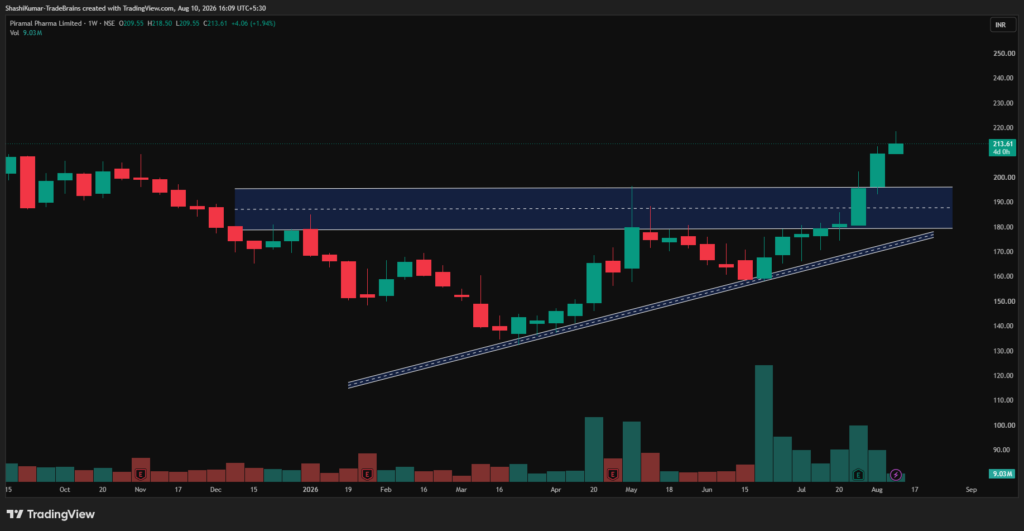
Task: Click the 250.00 price axis label
Action: point(1004,54)
